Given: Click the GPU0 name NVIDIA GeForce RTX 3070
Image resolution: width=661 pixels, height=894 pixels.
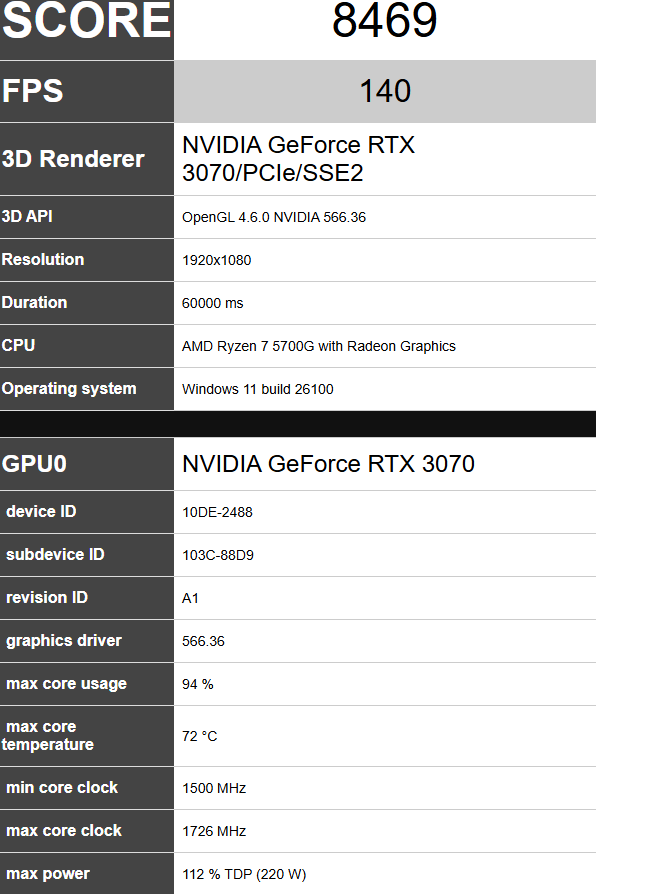Looking at the screenshot, I should 328,464.
